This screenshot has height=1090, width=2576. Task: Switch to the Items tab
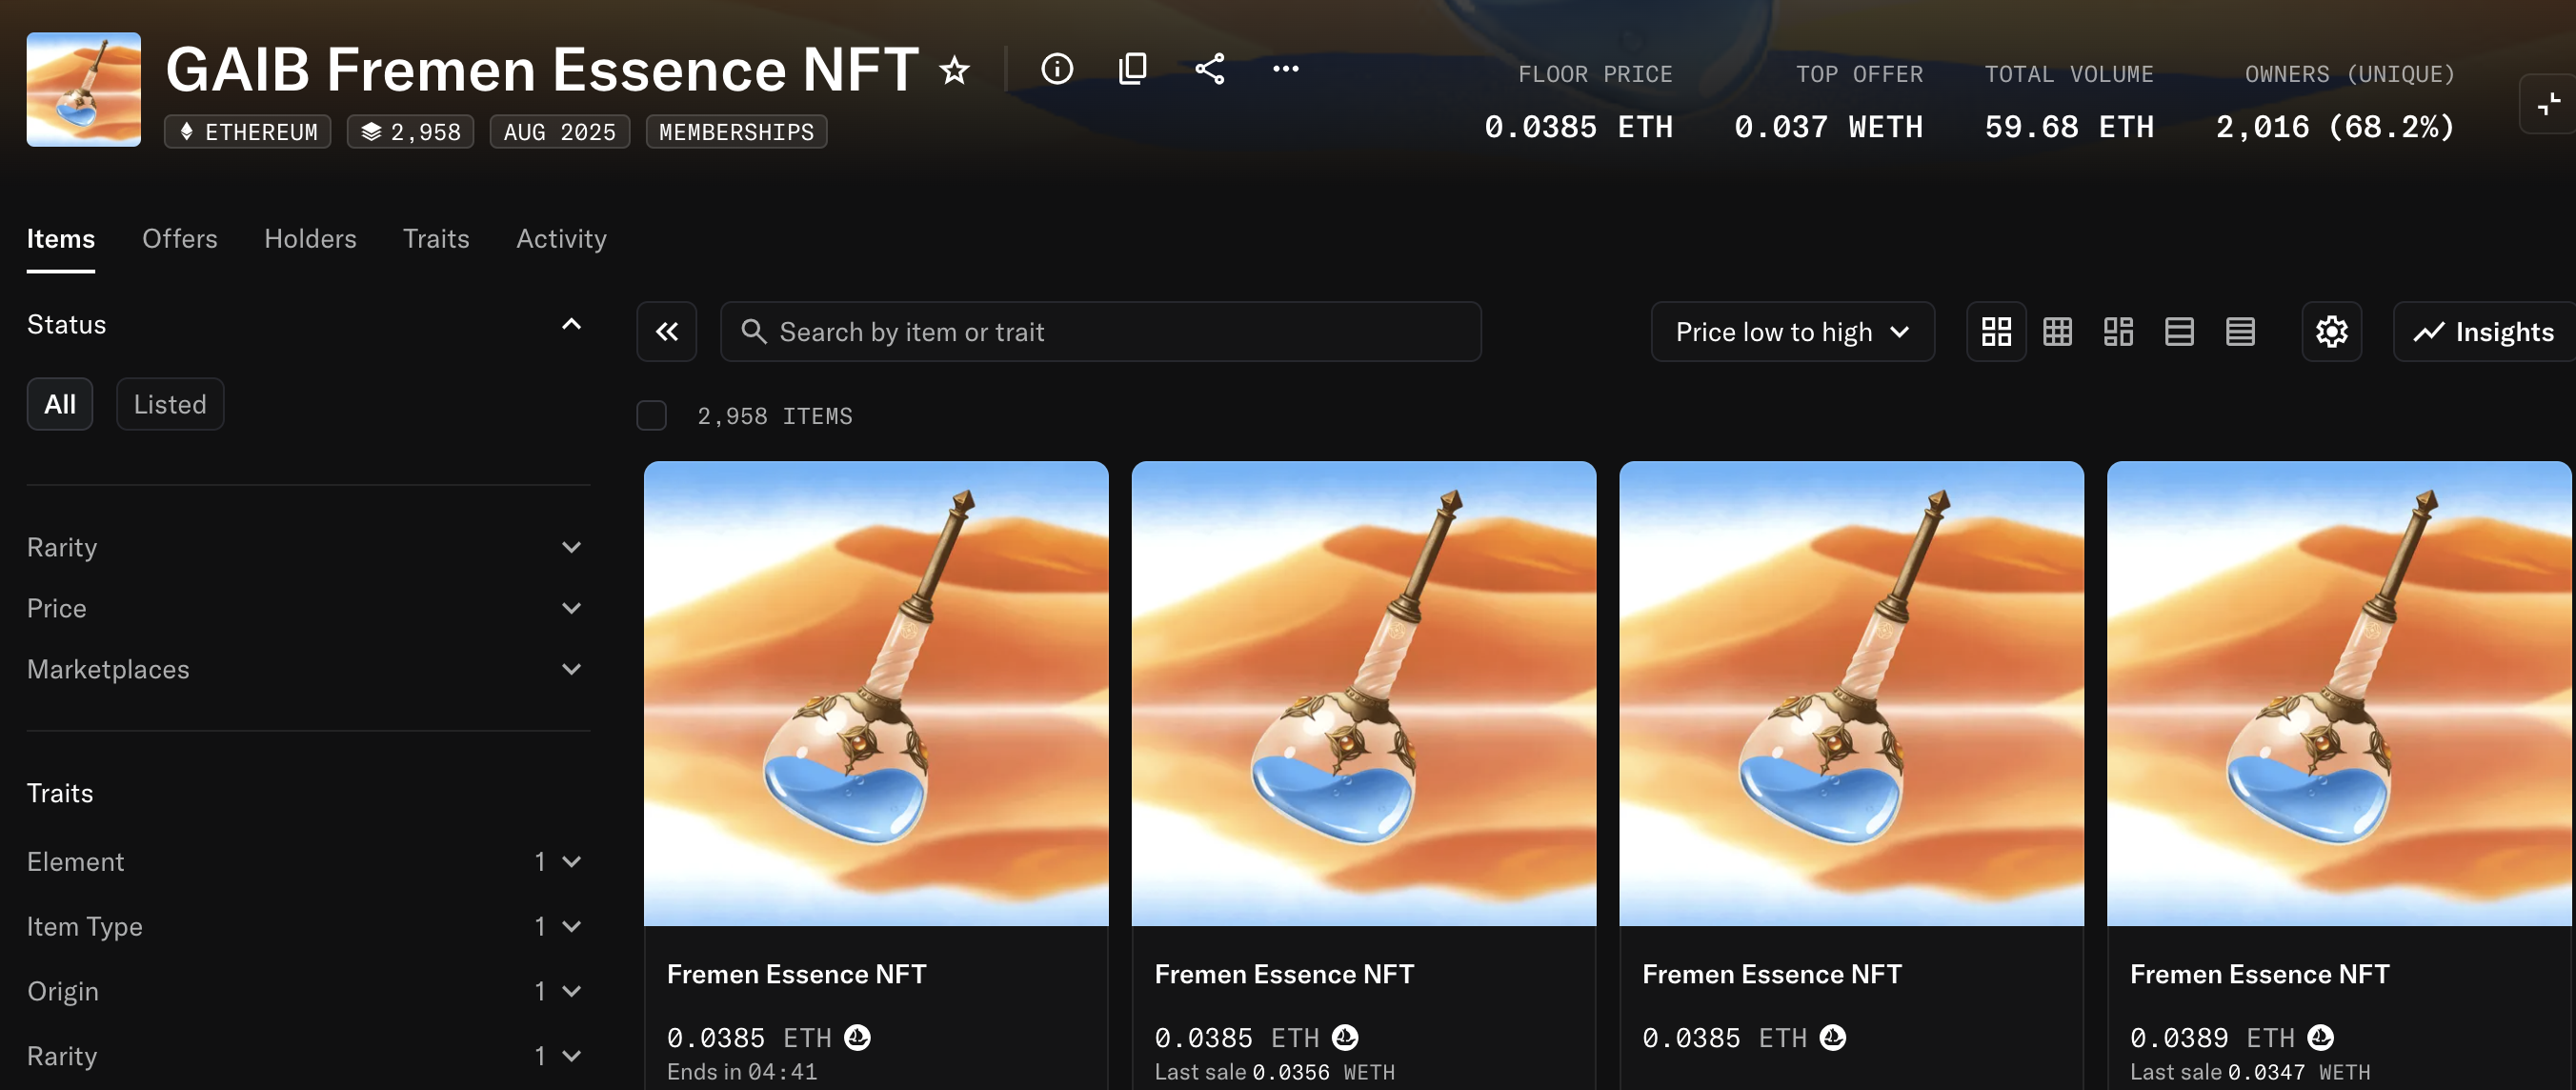(61, 239)
